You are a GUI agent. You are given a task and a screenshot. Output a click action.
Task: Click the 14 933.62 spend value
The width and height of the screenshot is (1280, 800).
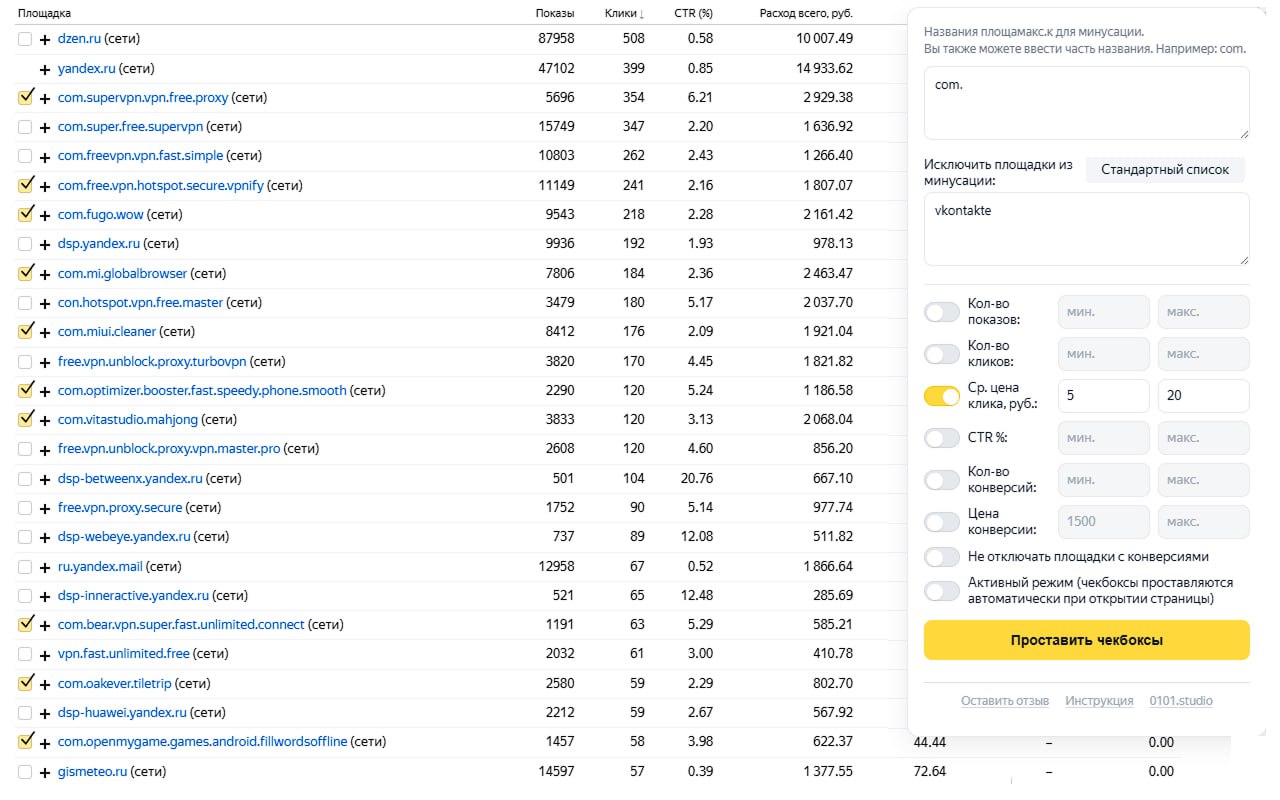pyautogui.click(x=825, y=69)
